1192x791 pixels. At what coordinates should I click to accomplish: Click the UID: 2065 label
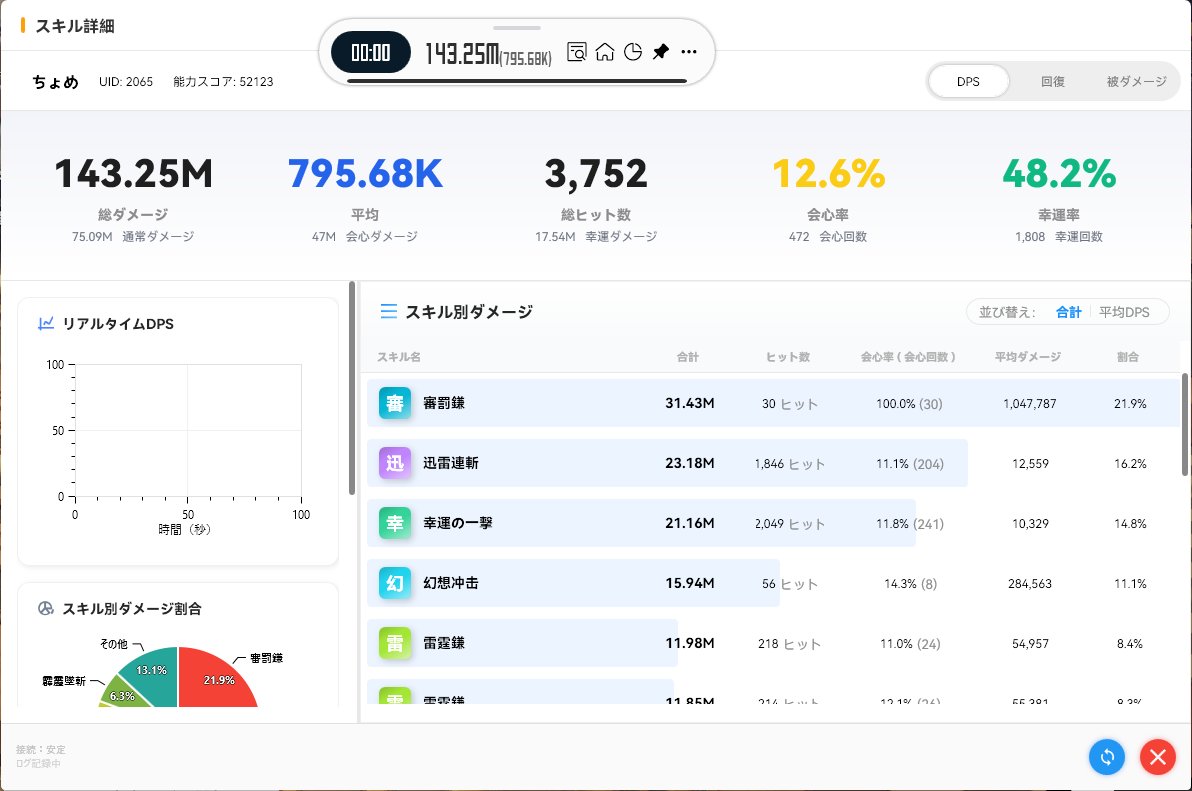pos(125,81)
